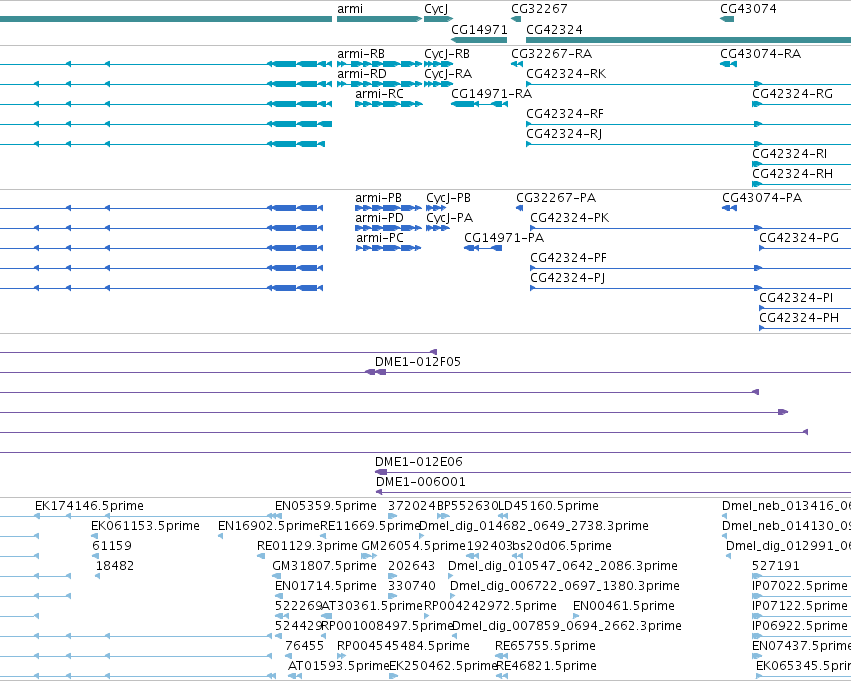The image size is (851, 681).
Task: Select the armi gene label
Action: click(x=350, y=9)
